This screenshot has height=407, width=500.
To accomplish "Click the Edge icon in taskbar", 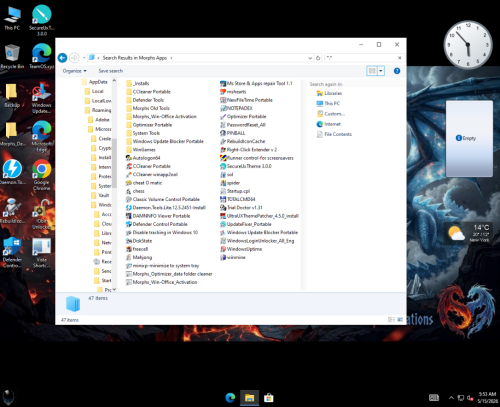I will (230, 398).
